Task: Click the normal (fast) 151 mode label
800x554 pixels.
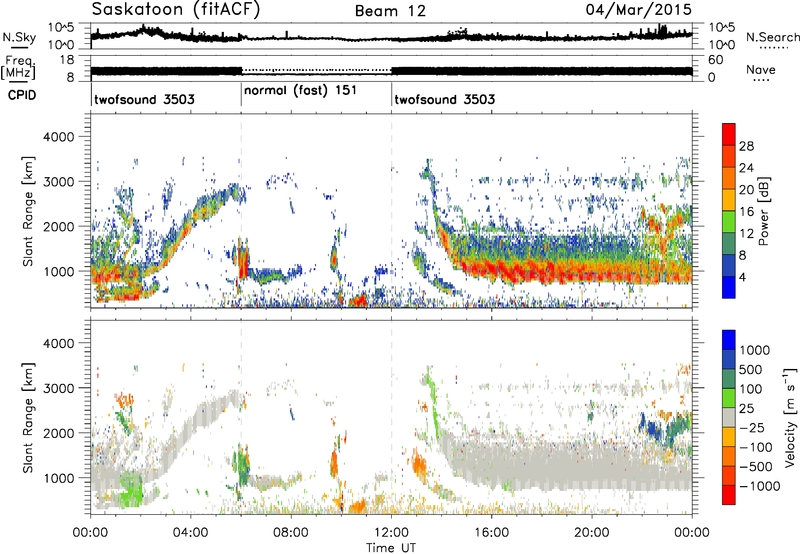Action: [301, 91]
